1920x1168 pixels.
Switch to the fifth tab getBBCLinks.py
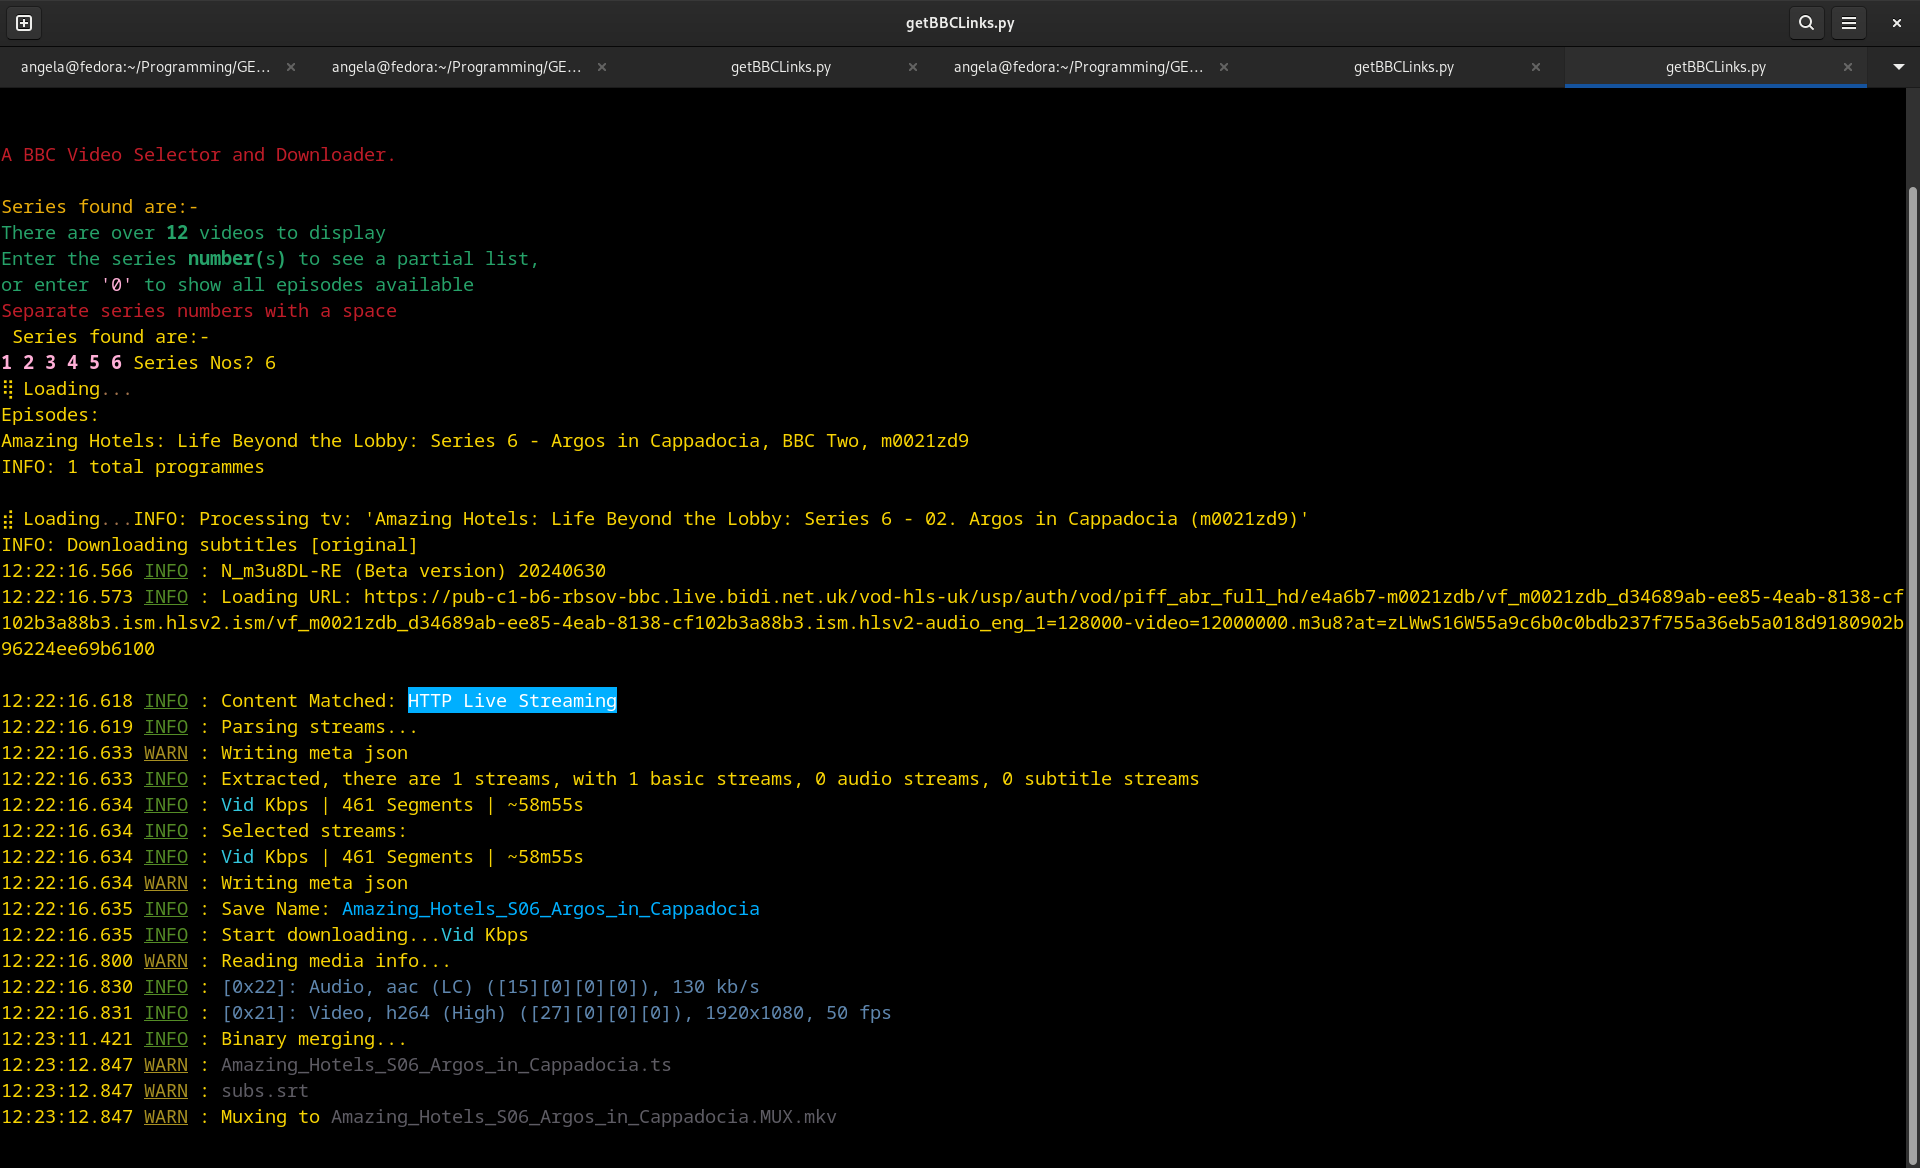tap(1403, 67)
